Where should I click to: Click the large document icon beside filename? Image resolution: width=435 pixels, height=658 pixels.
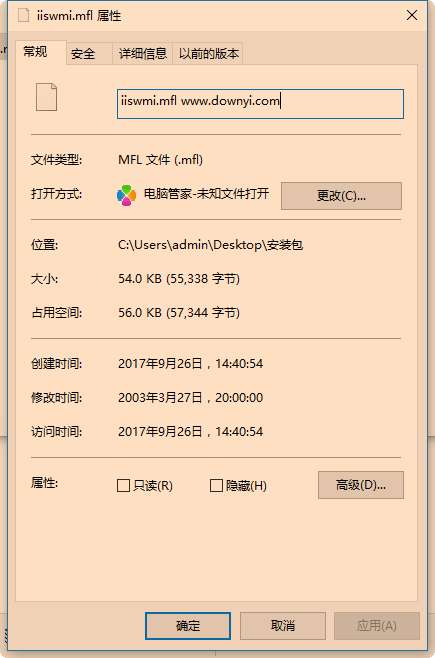(x=46, y=97)
